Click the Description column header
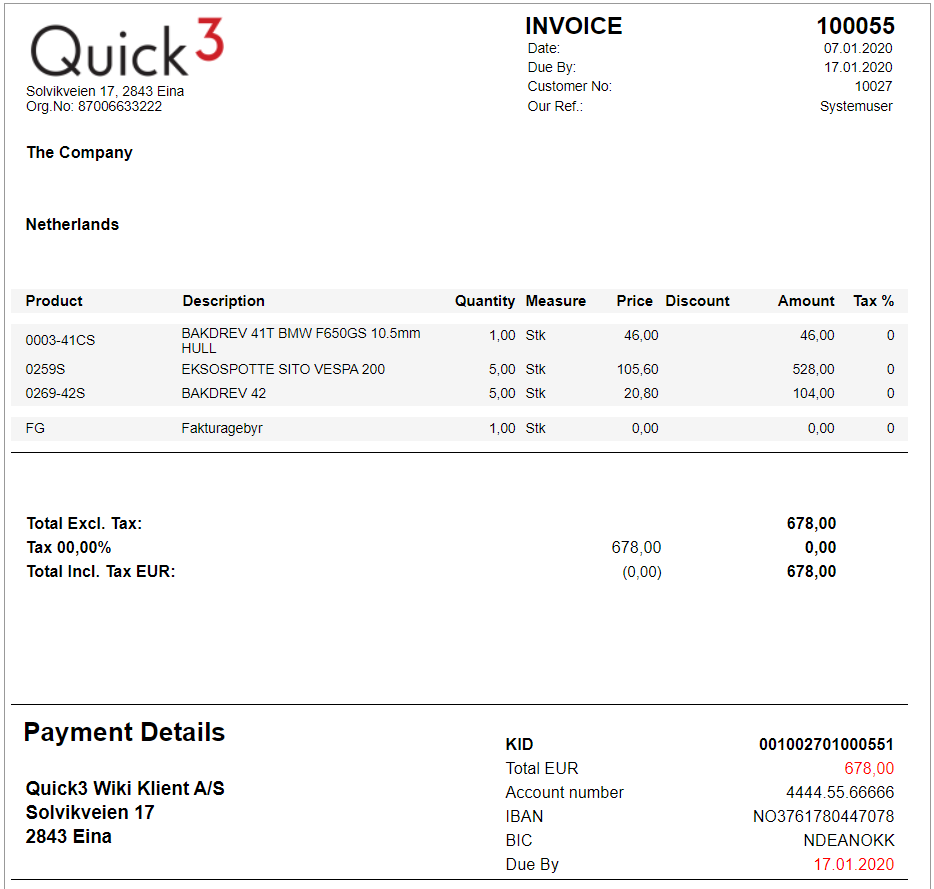This screenshot has width=934, height=889. [223, 301]
